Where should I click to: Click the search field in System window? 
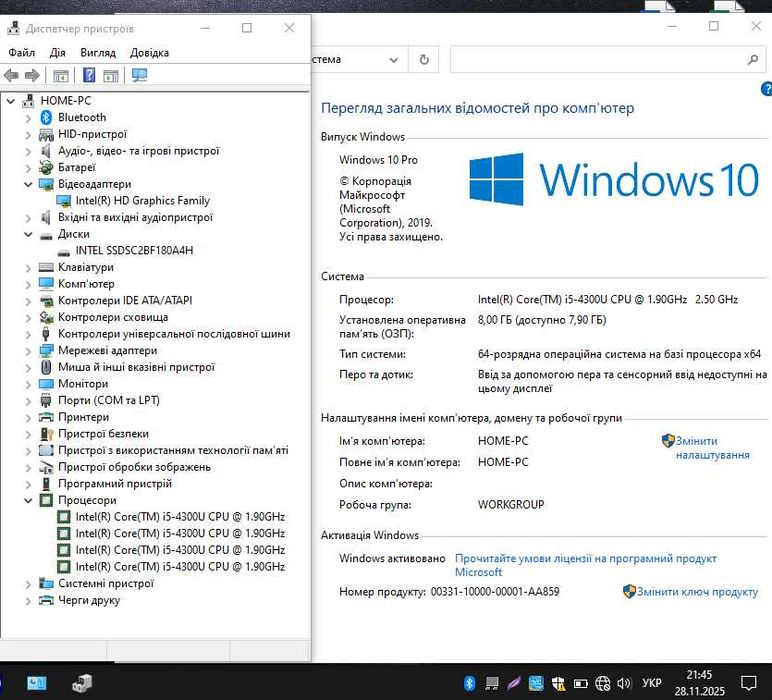tap(597, 60)
